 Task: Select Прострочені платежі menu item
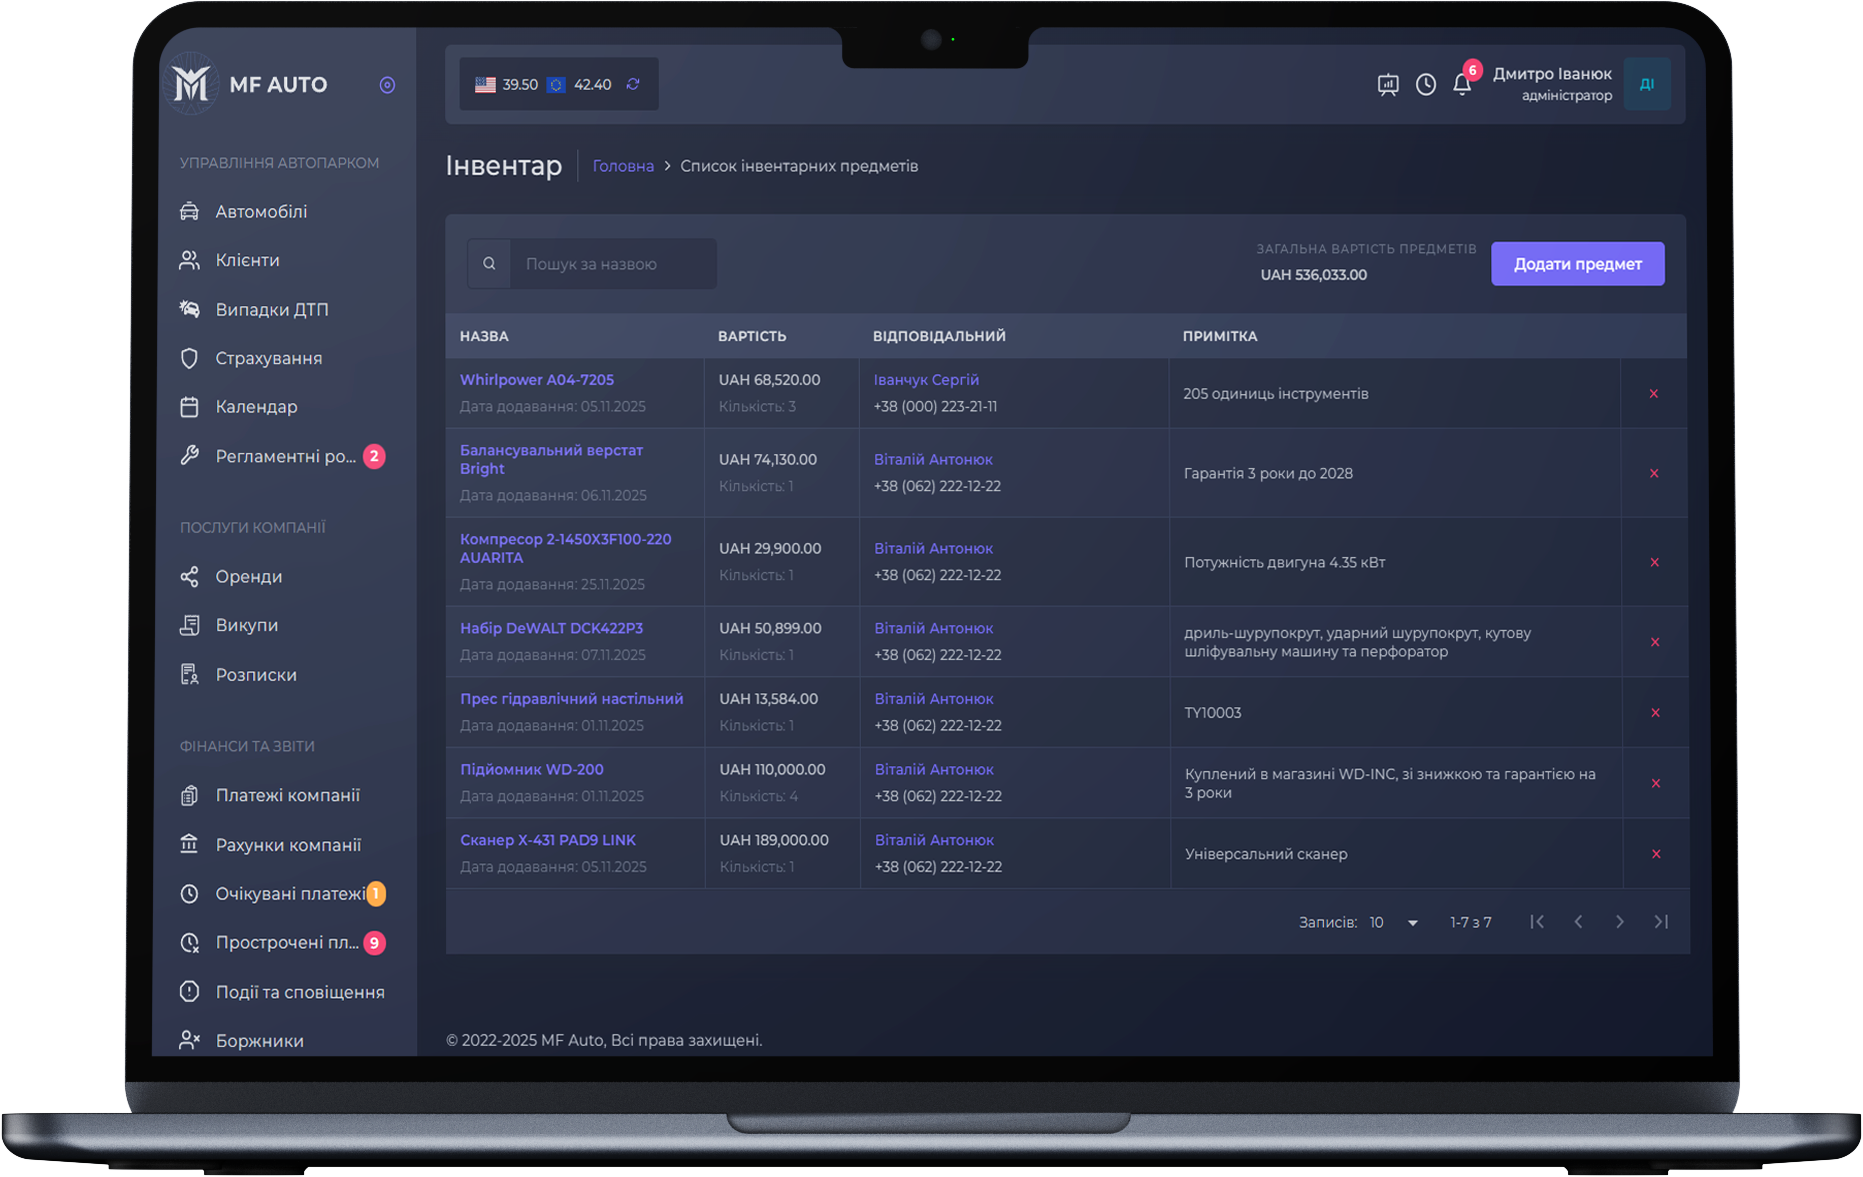(x=286, y=942)
